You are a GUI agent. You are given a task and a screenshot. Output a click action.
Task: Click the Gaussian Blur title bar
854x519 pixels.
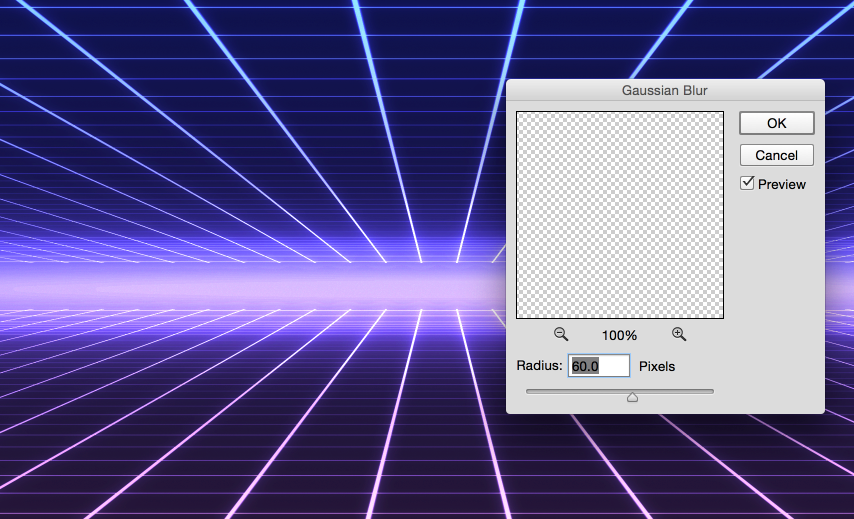point(665,90)
